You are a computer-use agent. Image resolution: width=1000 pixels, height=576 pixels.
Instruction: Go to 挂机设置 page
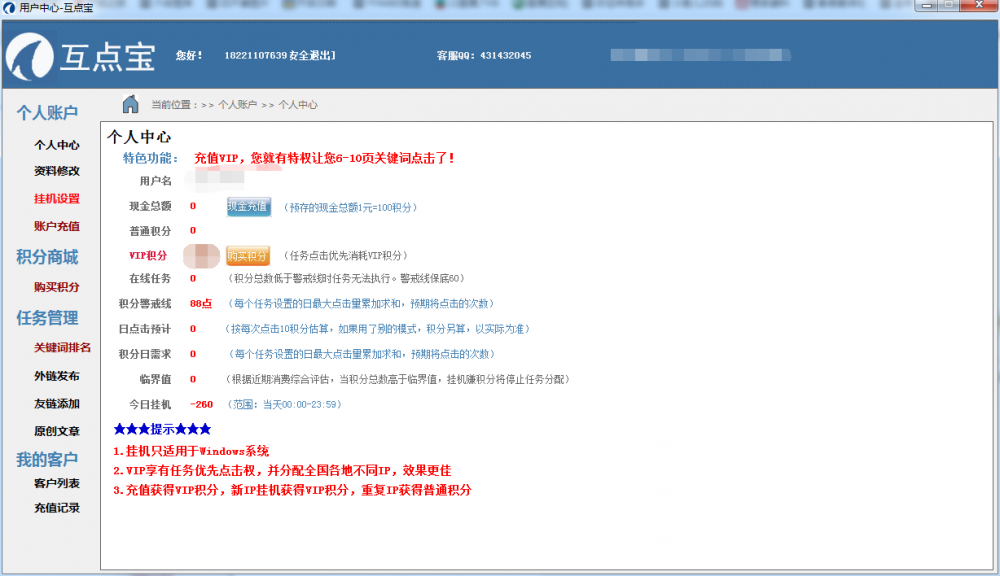[57, 198]
